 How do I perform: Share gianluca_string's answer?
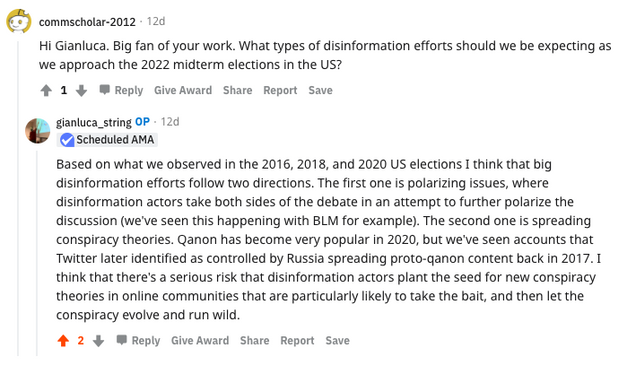(x=255, y=340)
